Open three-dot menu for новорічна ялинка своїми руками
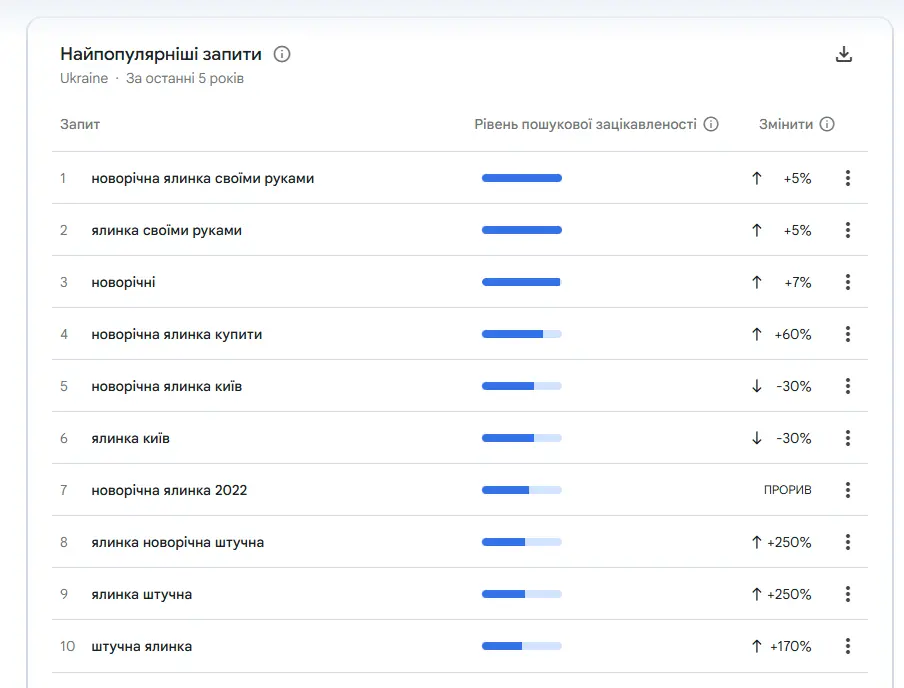Image resolution: width=904 pixels, height=688 pixels. (847, 178)
